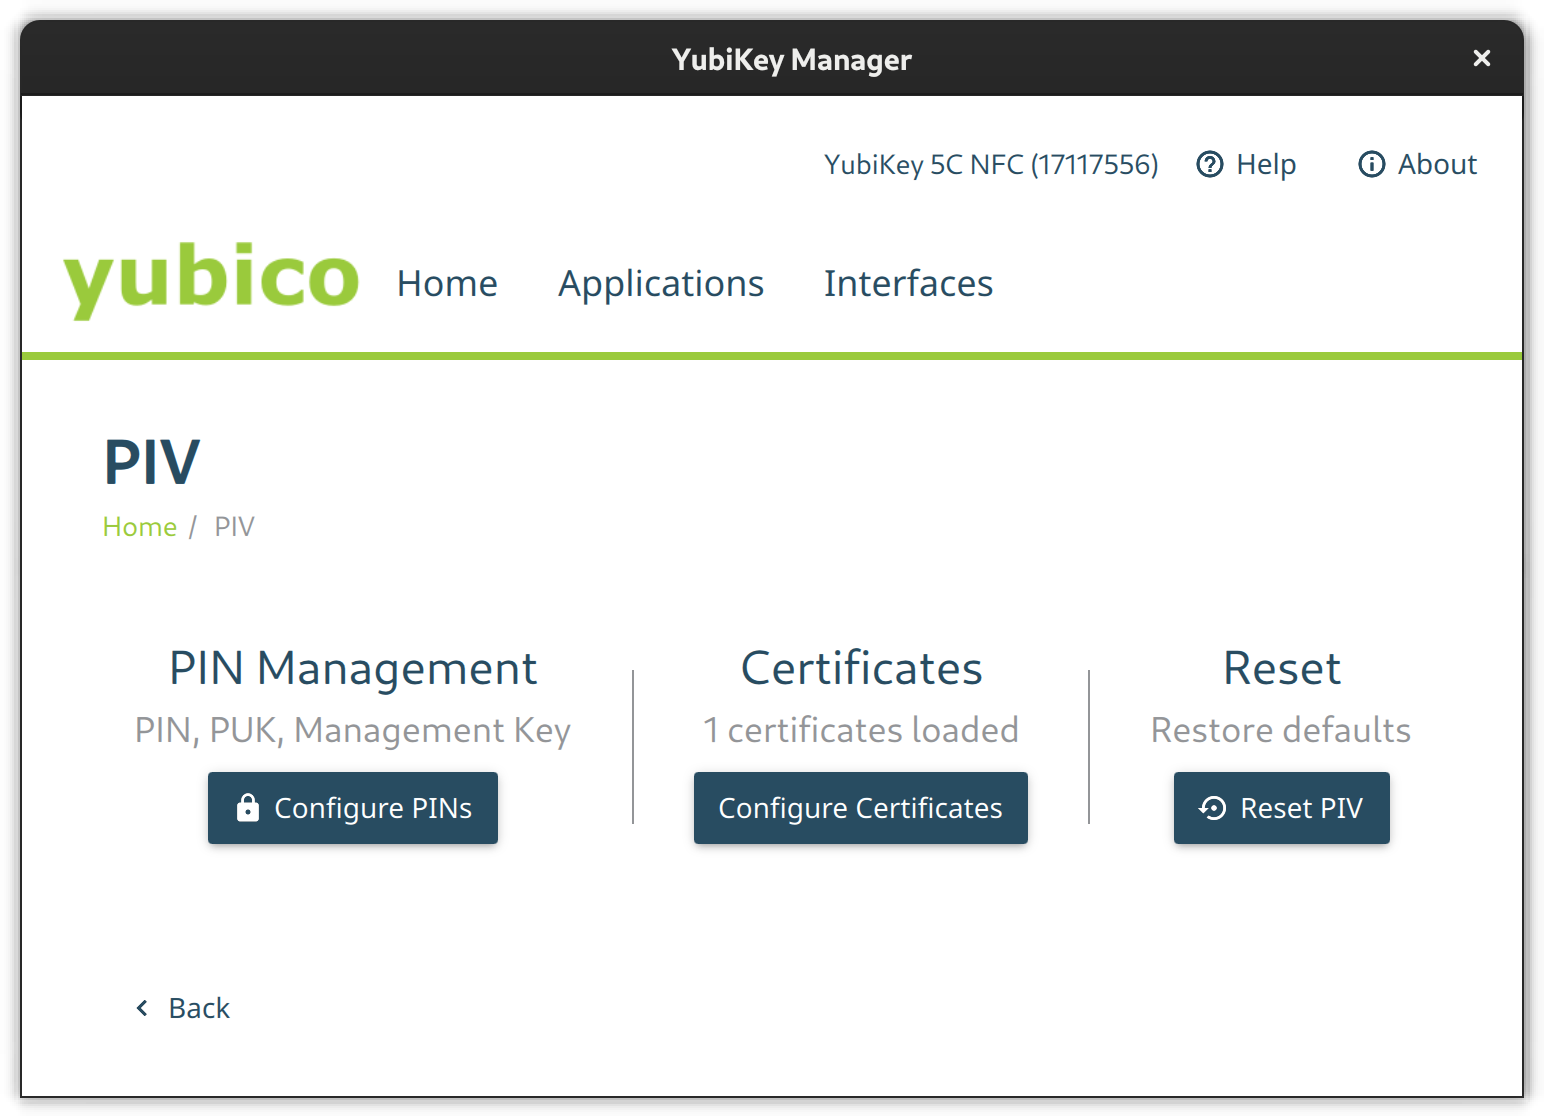Image resolution: width=1544 pixels, height=1118 pixels.
Task: Click the '1 certificates loaded' status text
Action: (860, 730)
